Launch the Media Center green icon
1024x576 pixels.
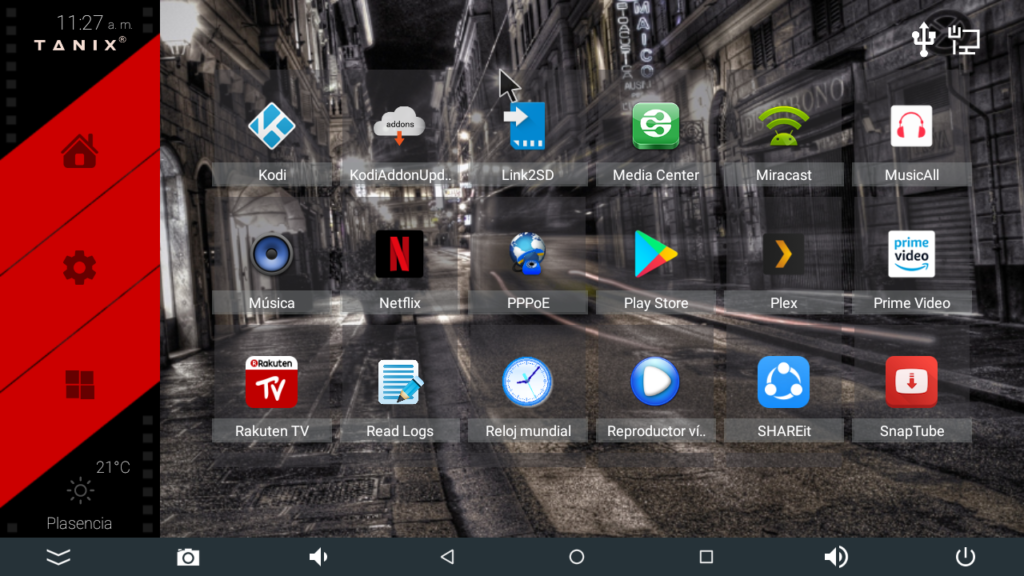(x=656, y=126)
